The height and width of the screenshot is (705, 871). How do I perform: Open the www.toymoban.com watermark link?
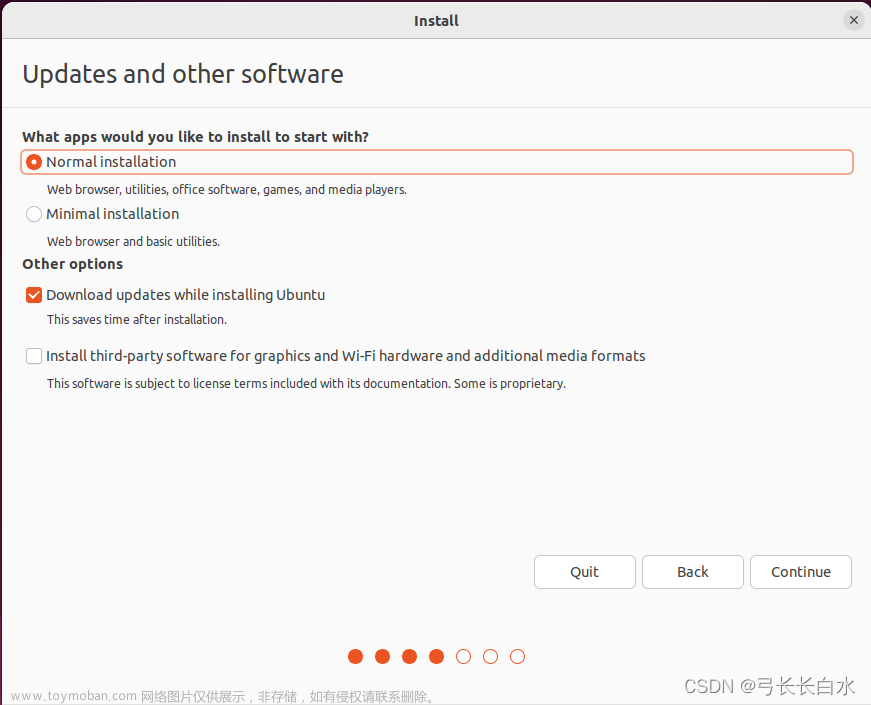click(72, 695)
